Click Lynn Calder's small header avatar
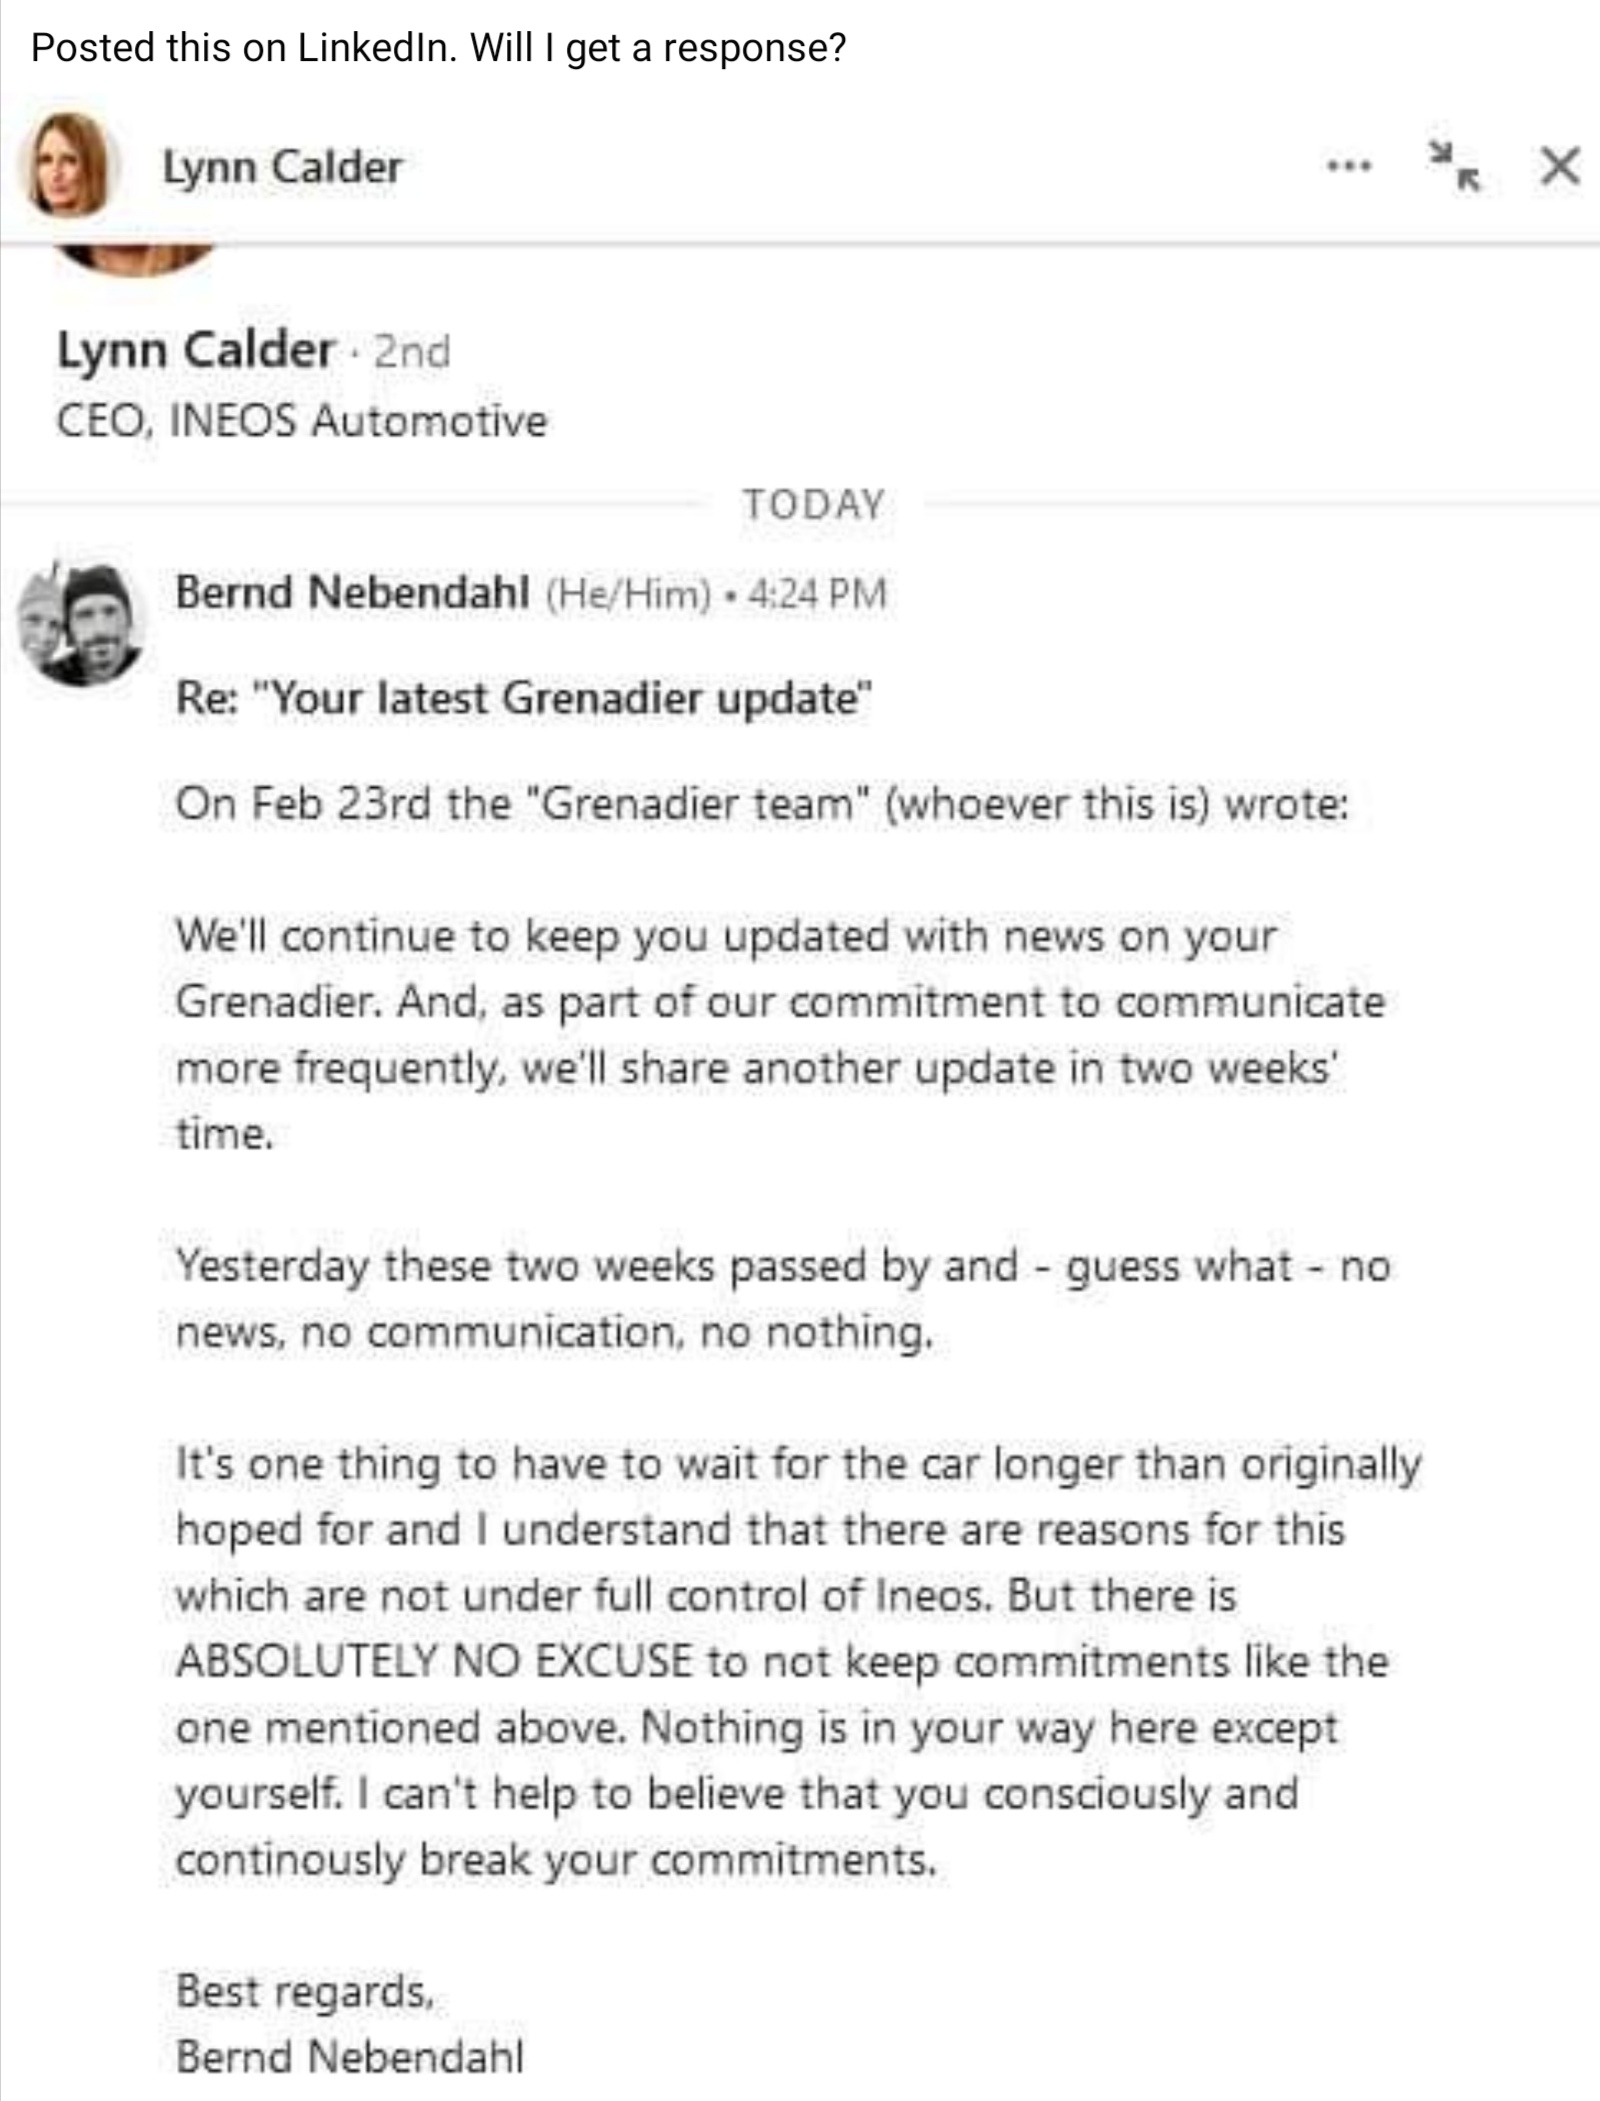This screenshot has width=1600, height=2101. pos(70,165)
